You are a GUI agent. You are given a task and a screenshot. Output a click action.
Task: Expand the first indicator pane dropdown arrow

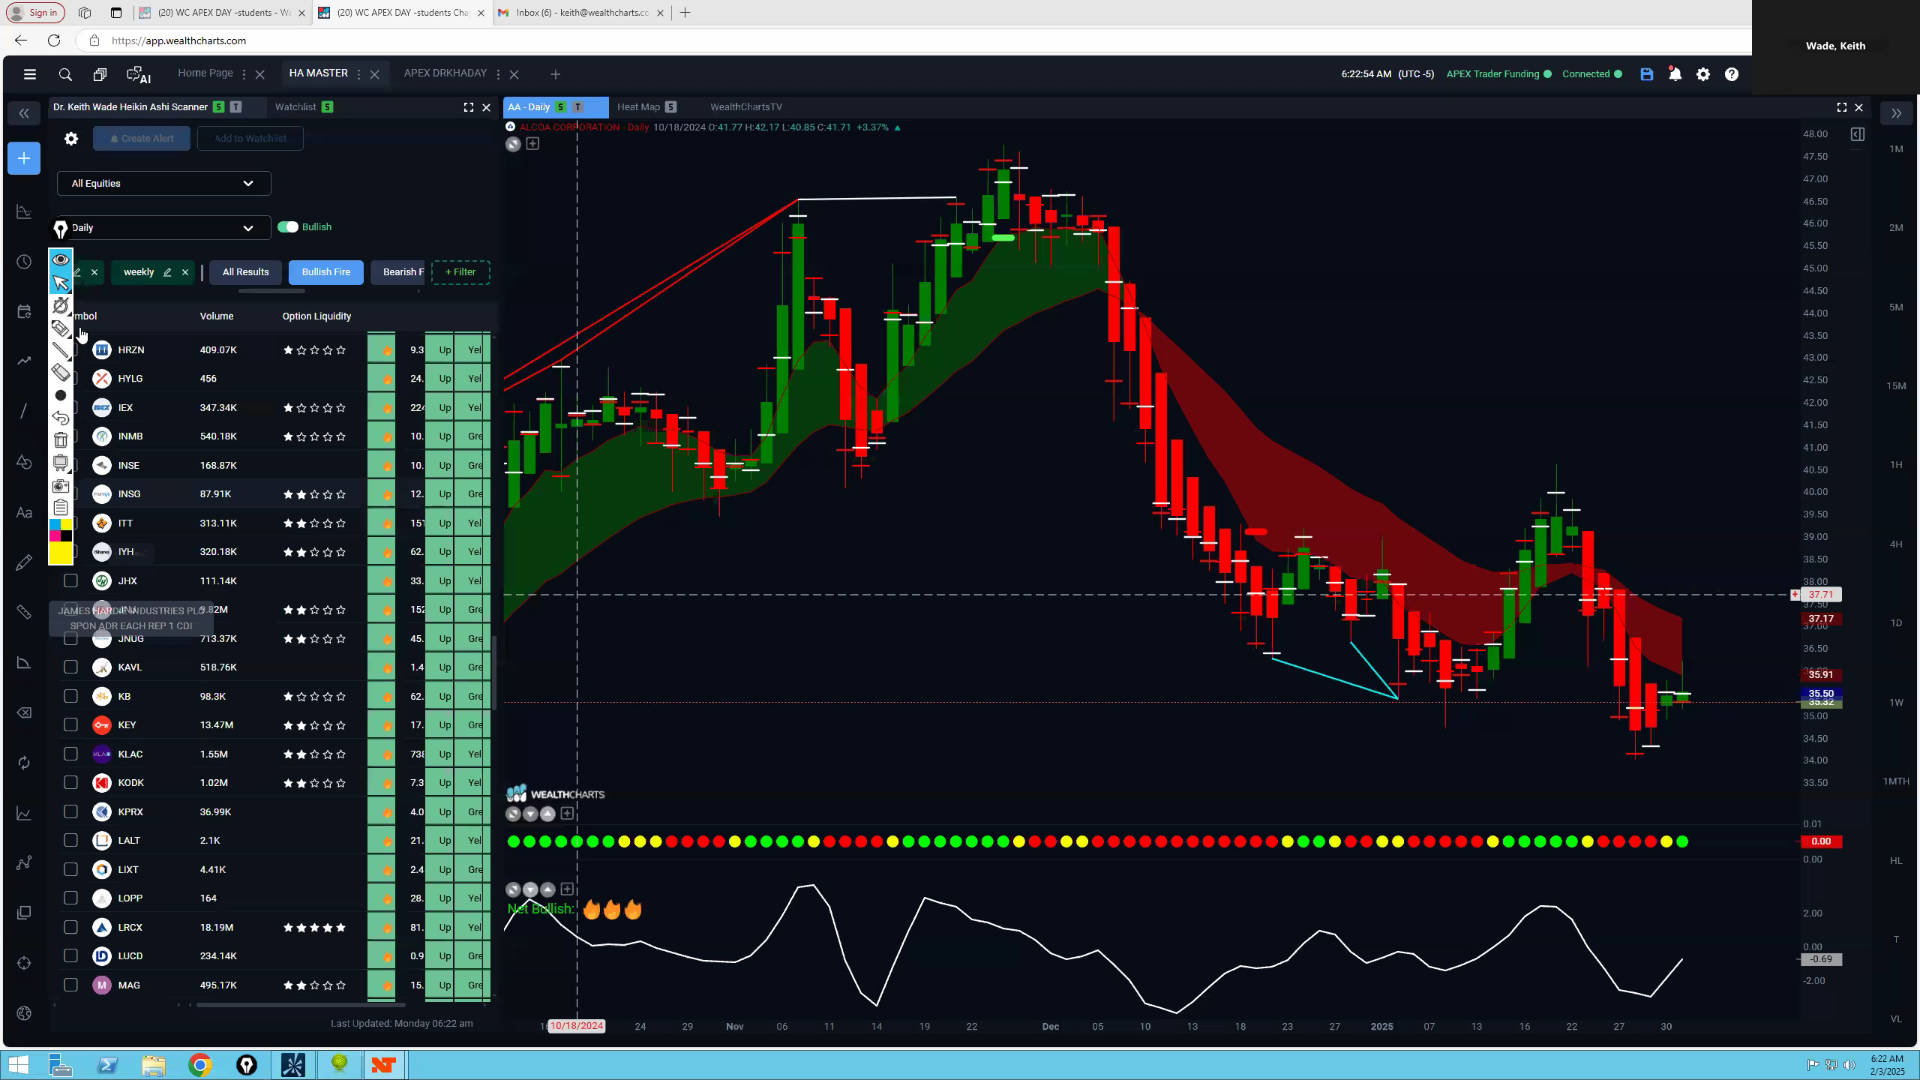click(x=530, y=814)
